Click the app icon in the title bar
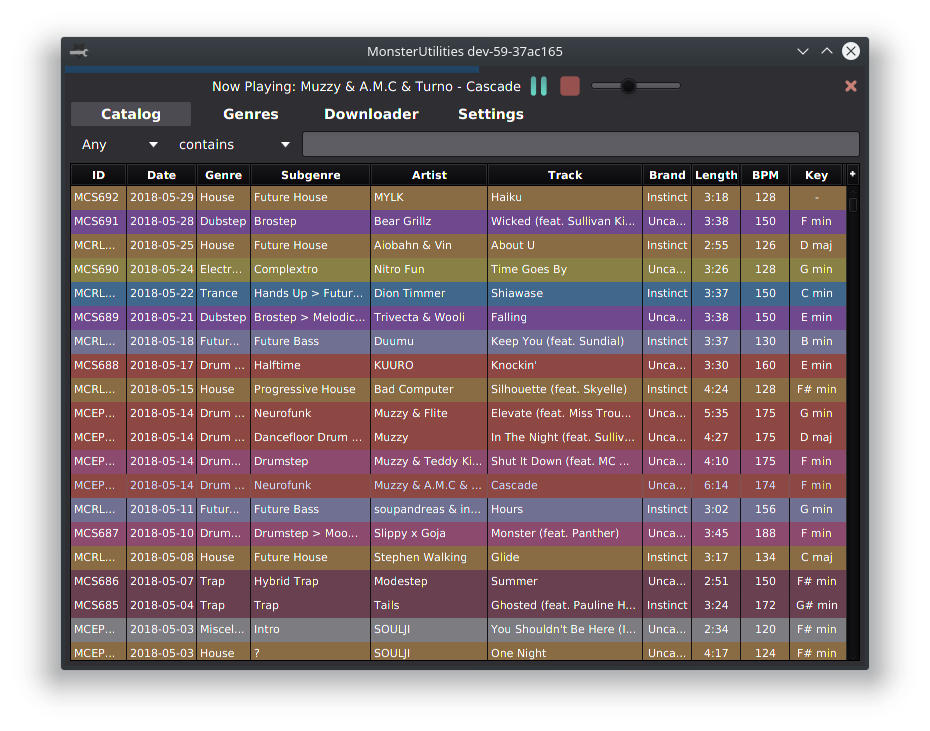 [79, 52]
